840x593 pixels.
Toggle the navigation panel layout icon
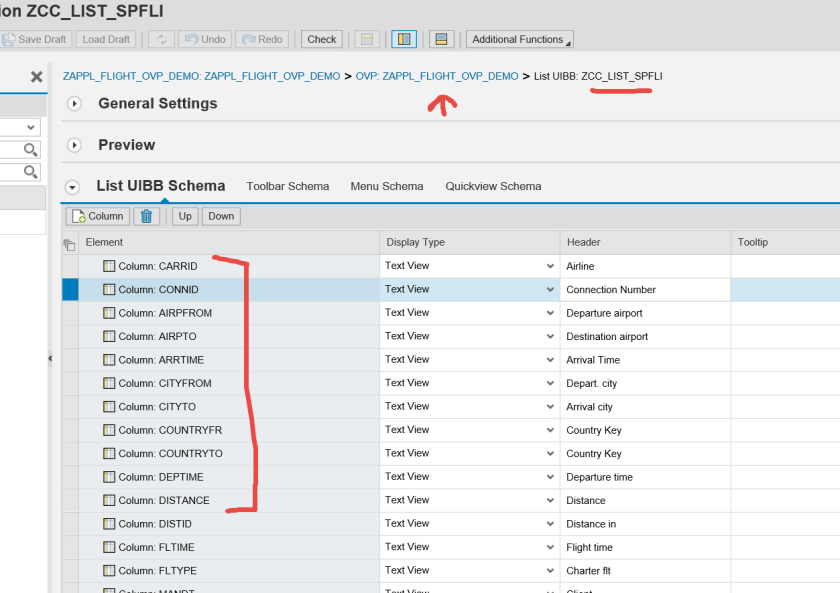point(404,39)
